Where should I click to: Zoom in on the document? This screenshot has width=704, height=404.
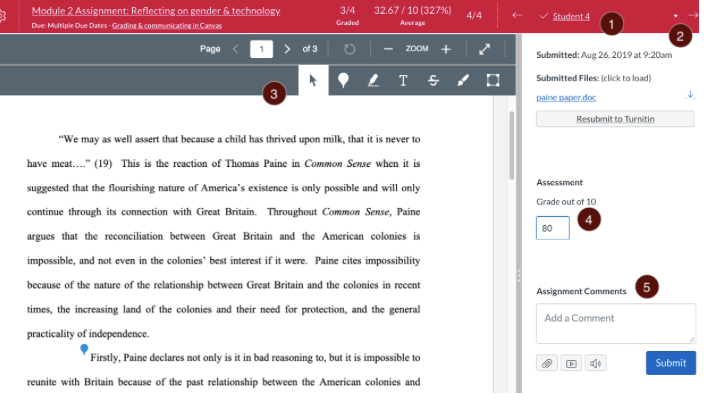point(446,49)
